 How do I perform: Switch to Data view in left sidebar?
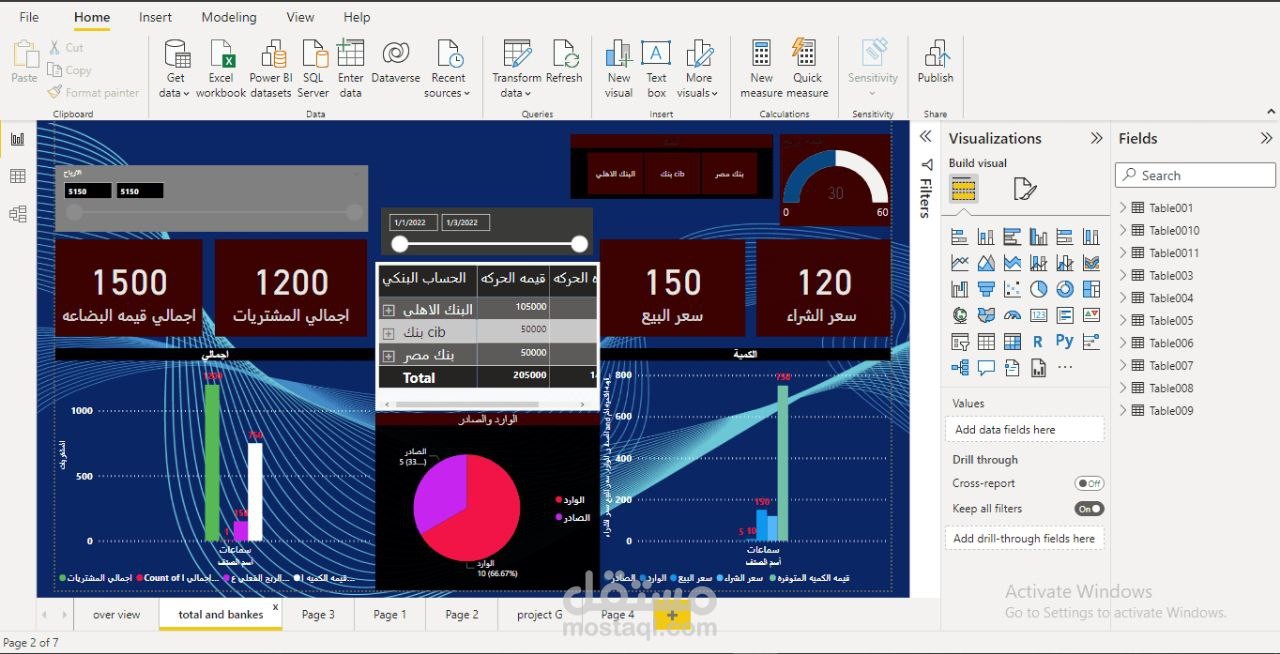tap(17, 176)
